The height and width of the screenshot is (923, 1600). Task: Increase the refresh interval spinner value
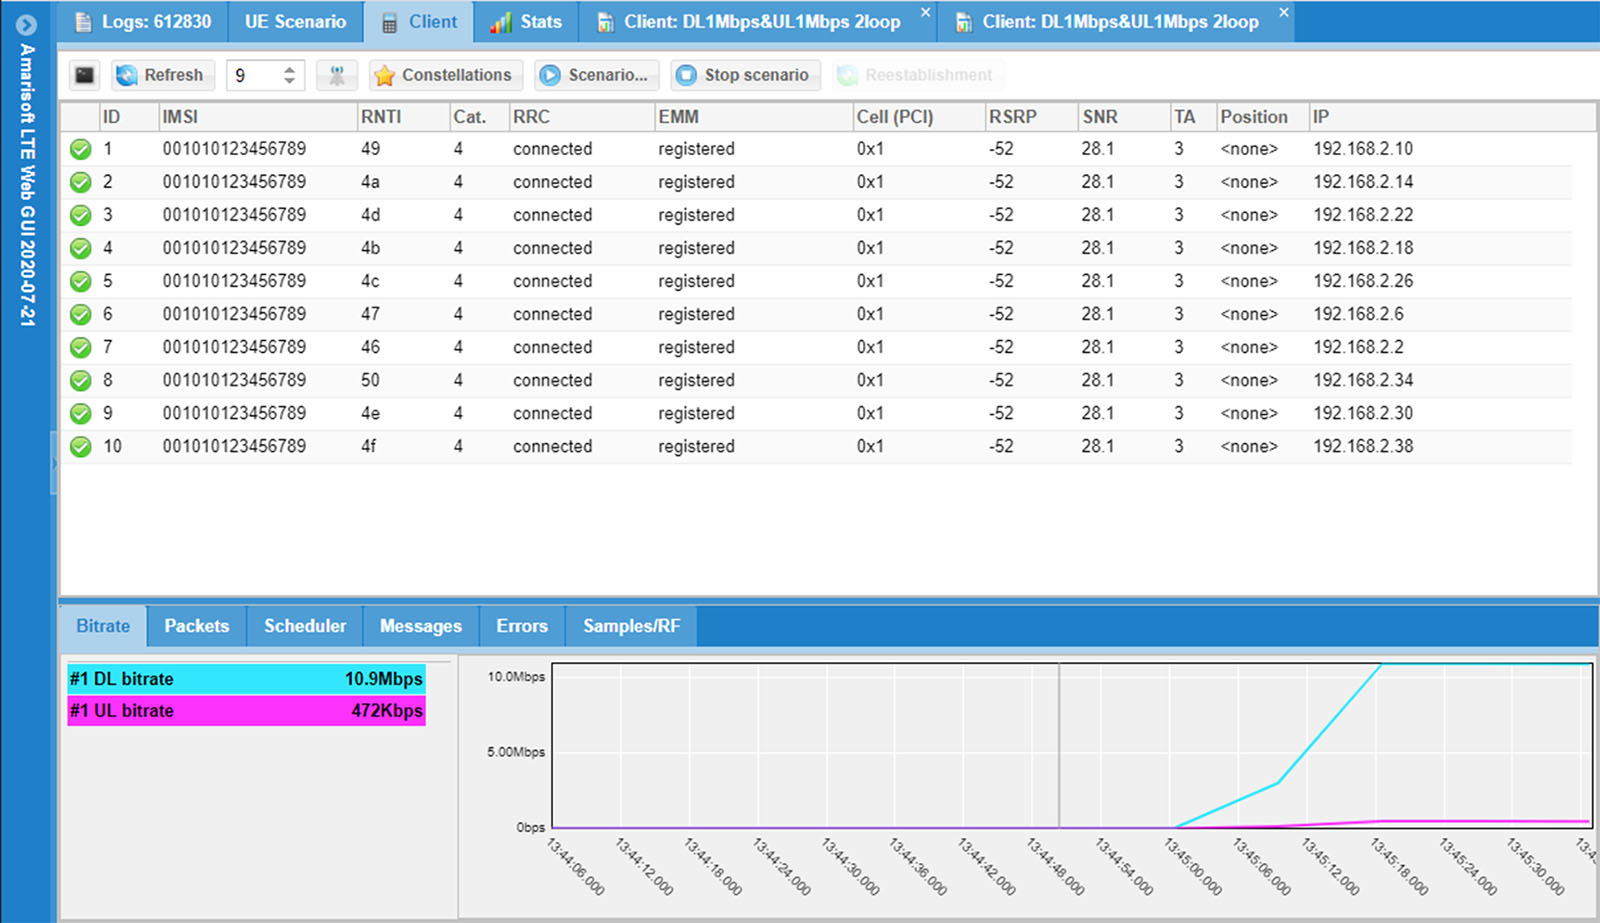click(x=290, y=69)
